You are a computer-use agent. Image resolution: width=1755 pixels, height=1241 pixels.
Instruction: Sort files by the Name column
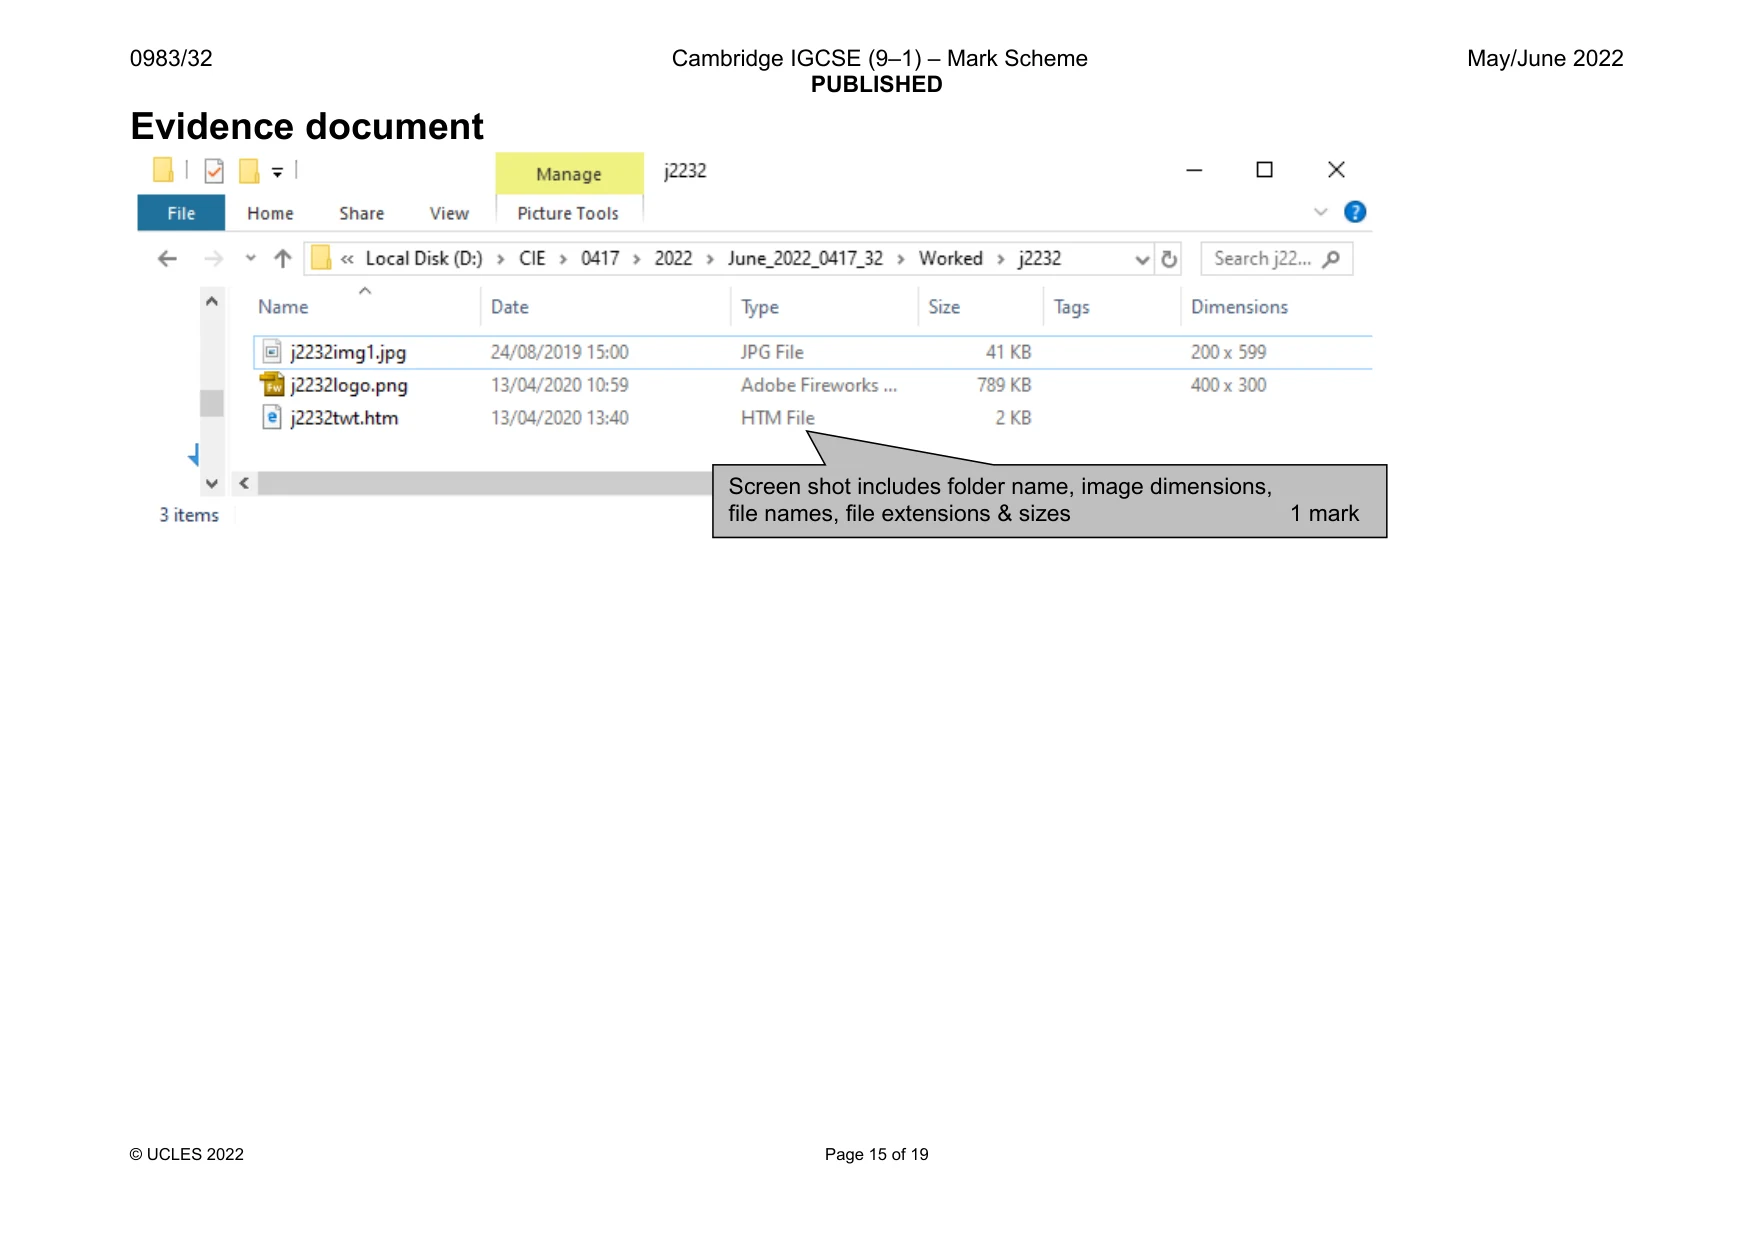point(283,307)
